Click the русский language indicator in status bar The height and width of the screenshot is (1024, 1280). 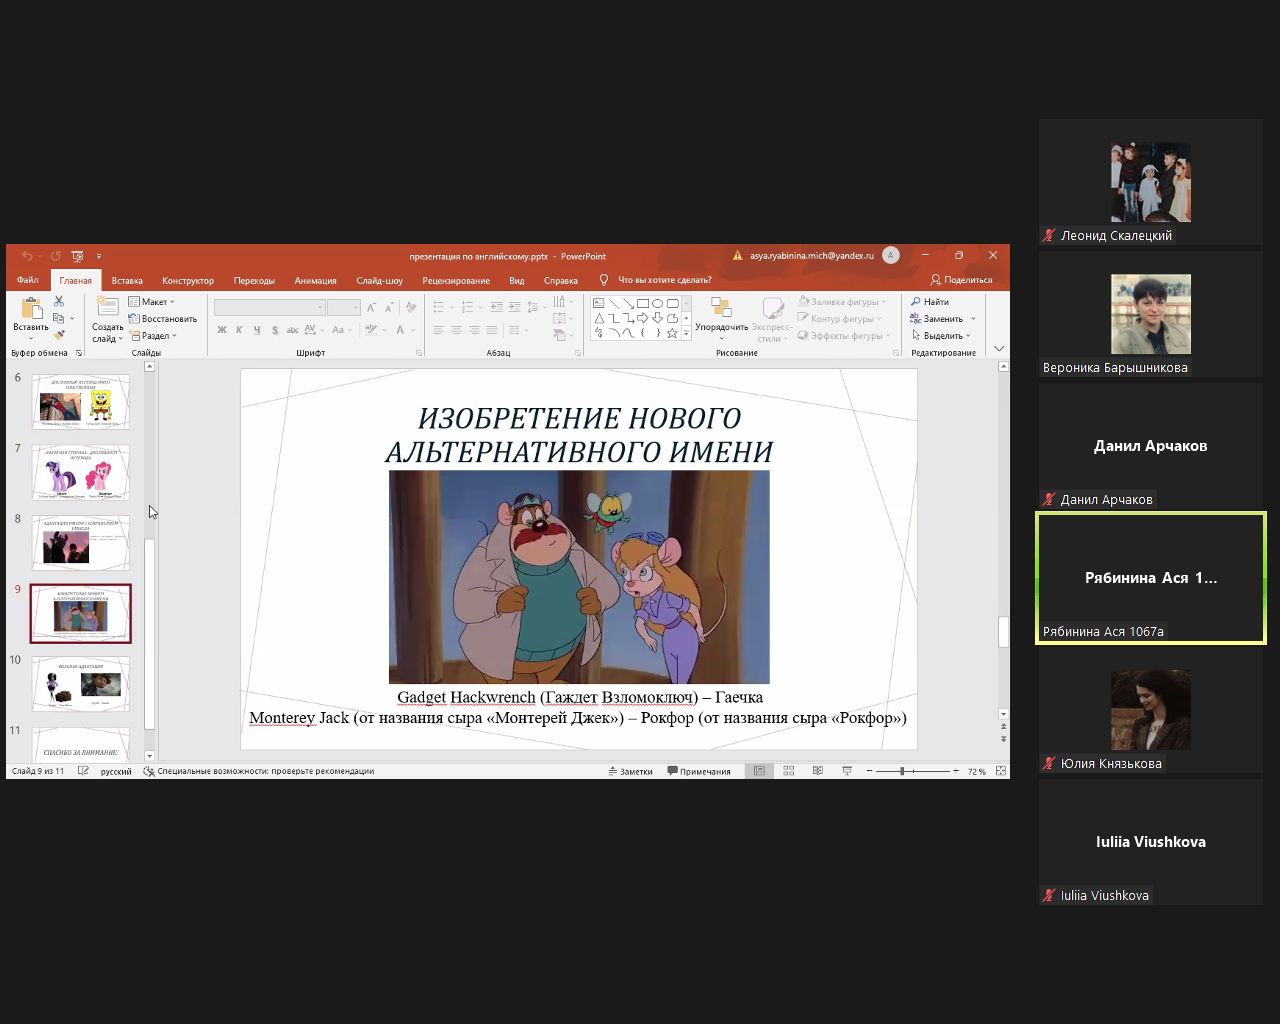116,771
